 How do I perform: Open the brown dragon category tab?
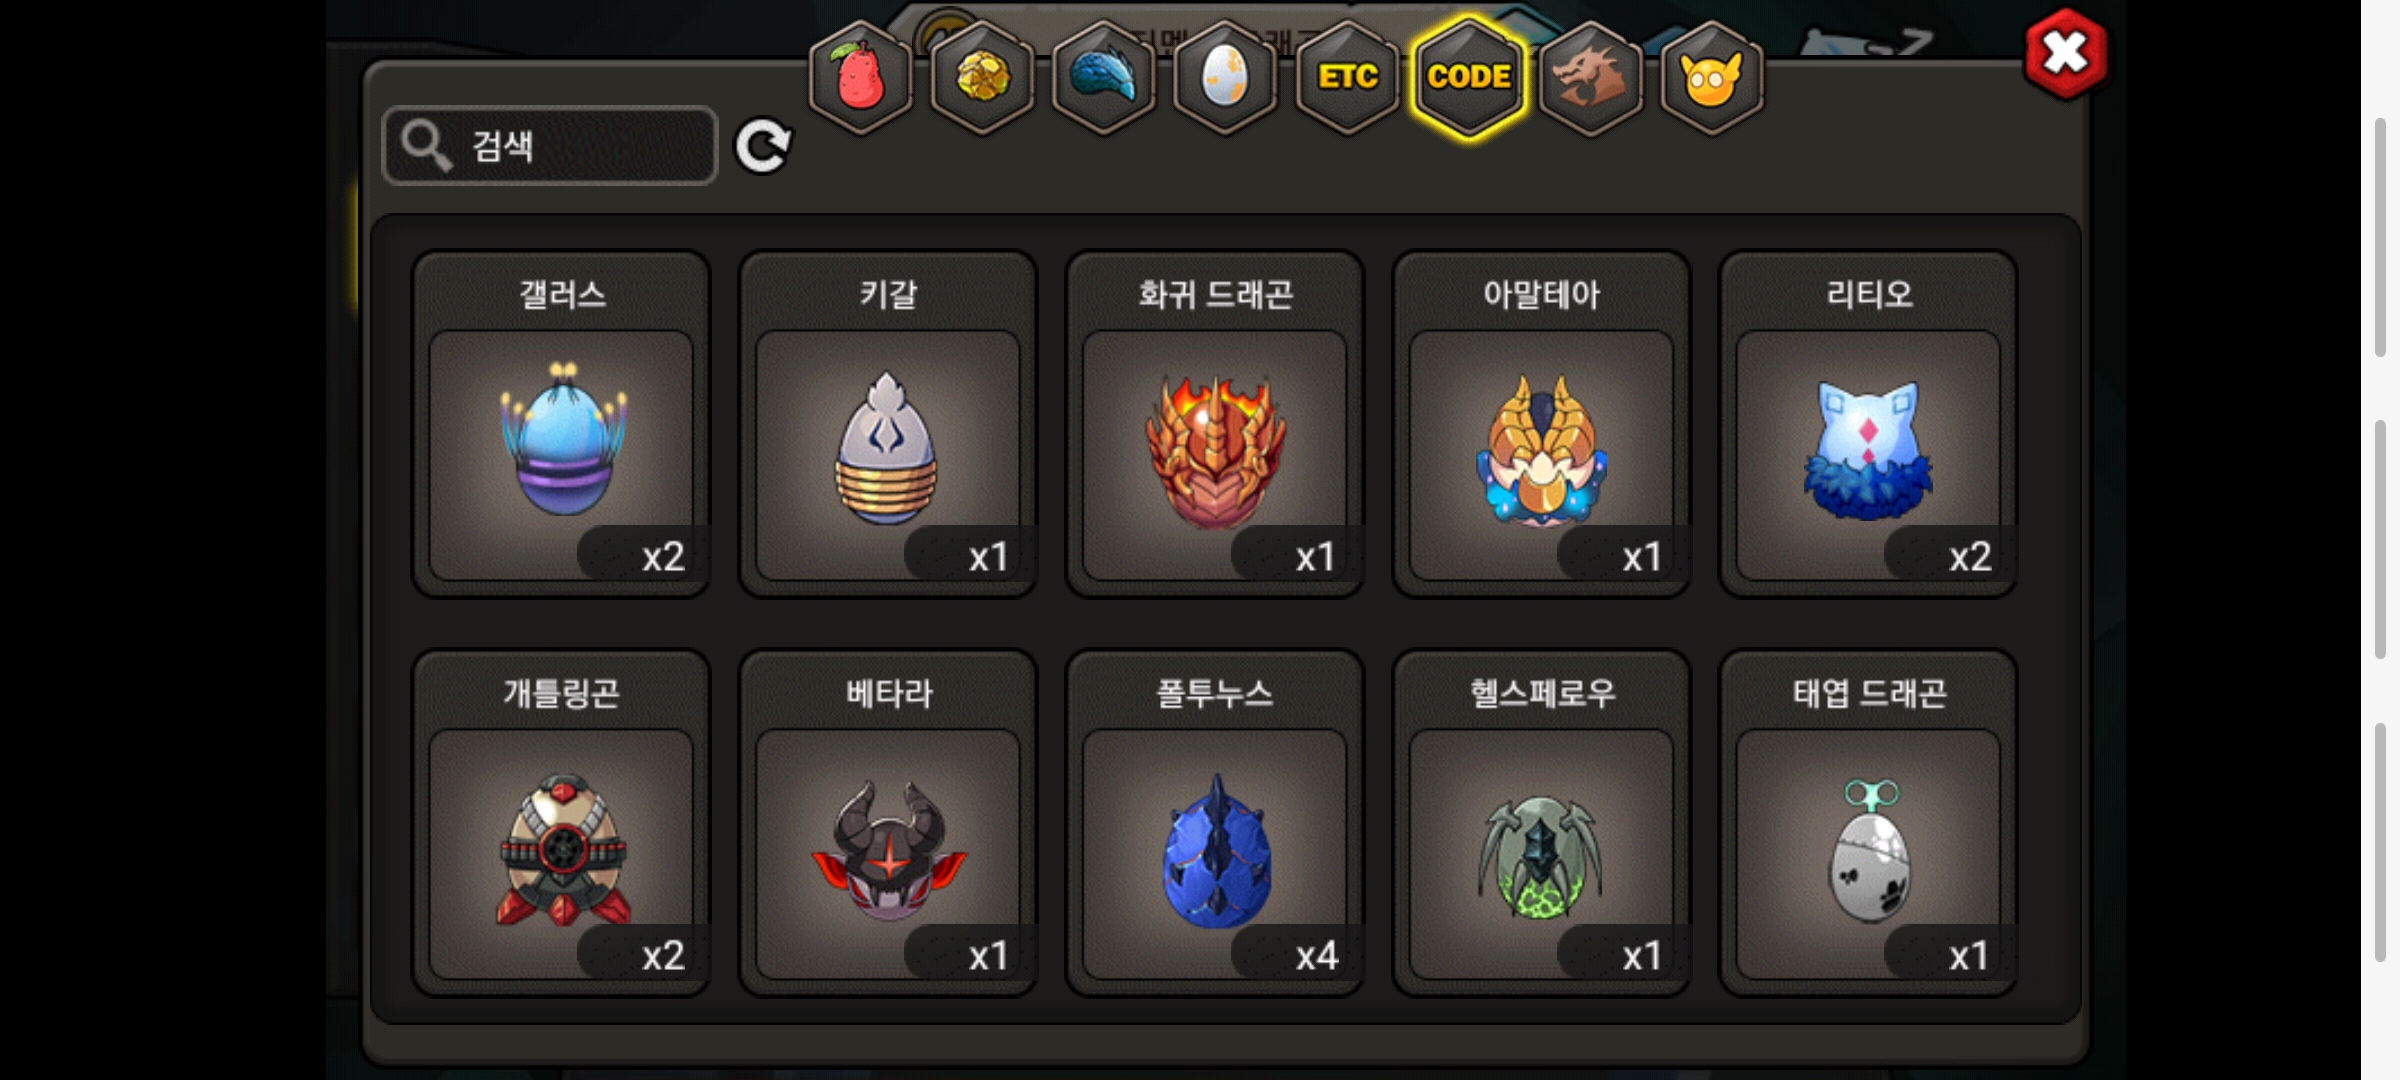[1590, 78]
